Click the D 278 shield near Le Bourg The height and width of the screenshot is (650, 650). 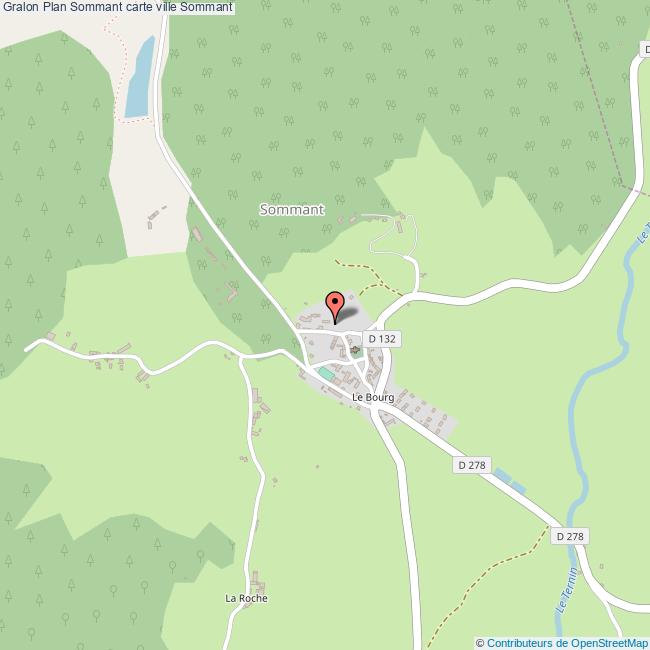[472, 465]
